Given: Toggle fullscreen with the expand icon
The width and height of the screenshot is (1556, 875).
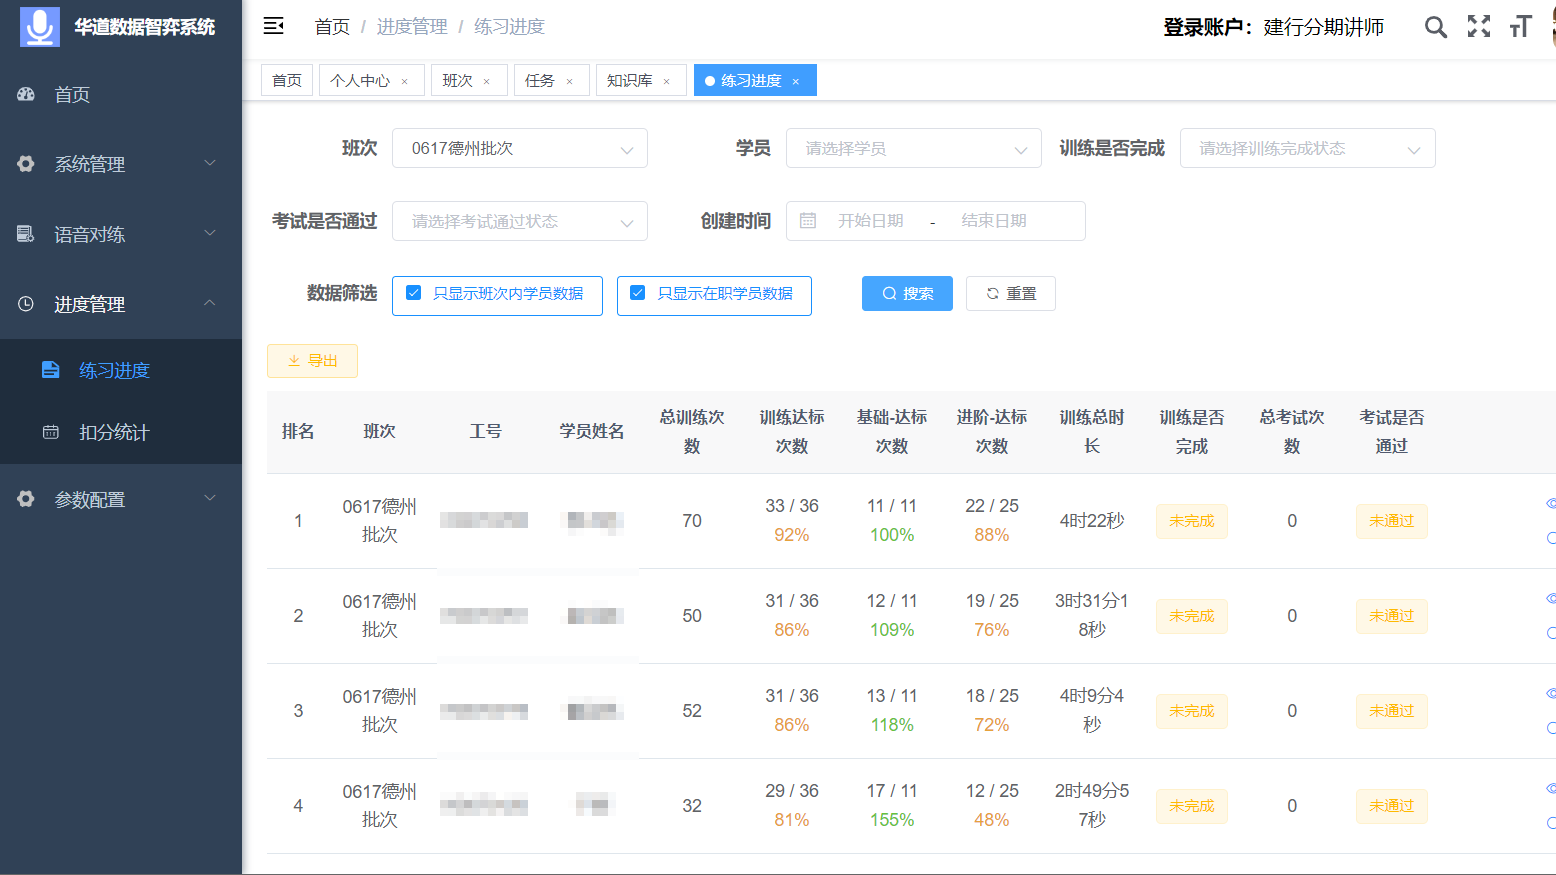Looking at the screenshot, I should tap(1478, 26).
